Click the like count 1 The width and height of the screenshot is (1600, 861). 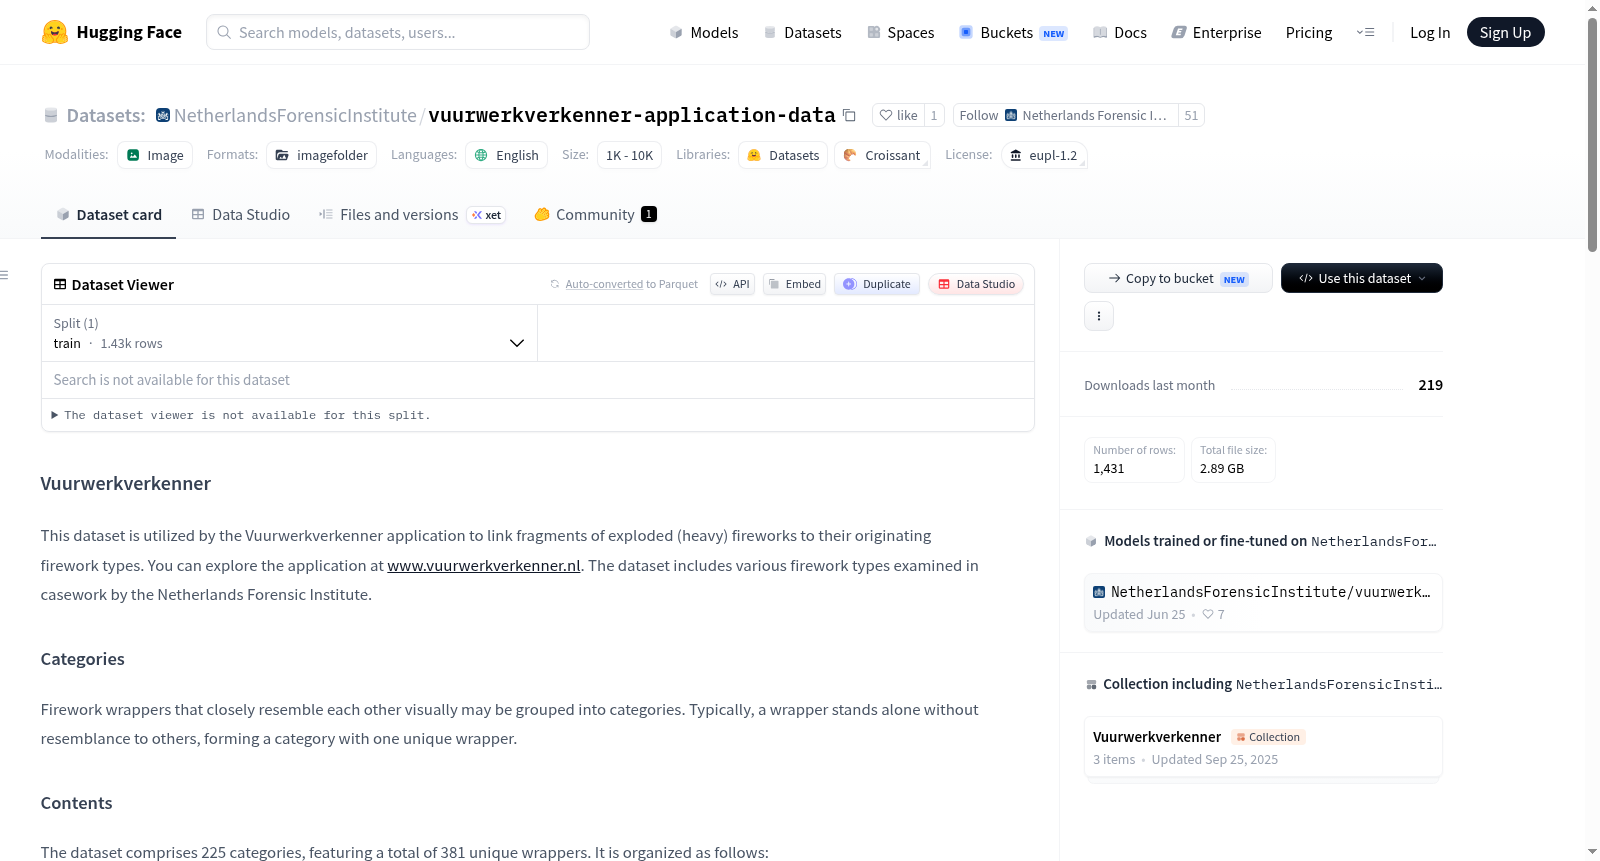[x=934, y=115]
